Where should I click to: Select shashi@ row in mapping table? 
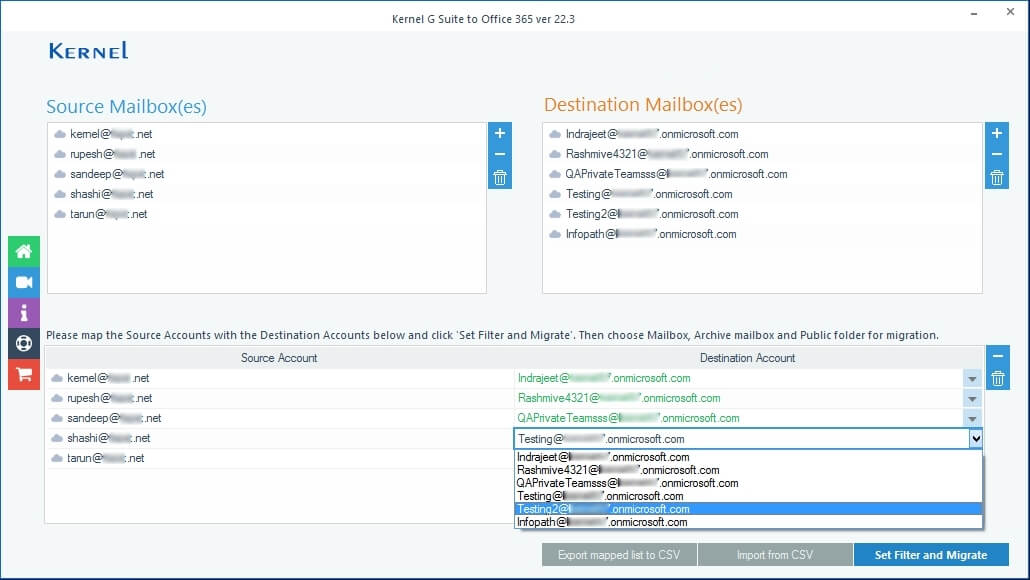pos(279,438)
